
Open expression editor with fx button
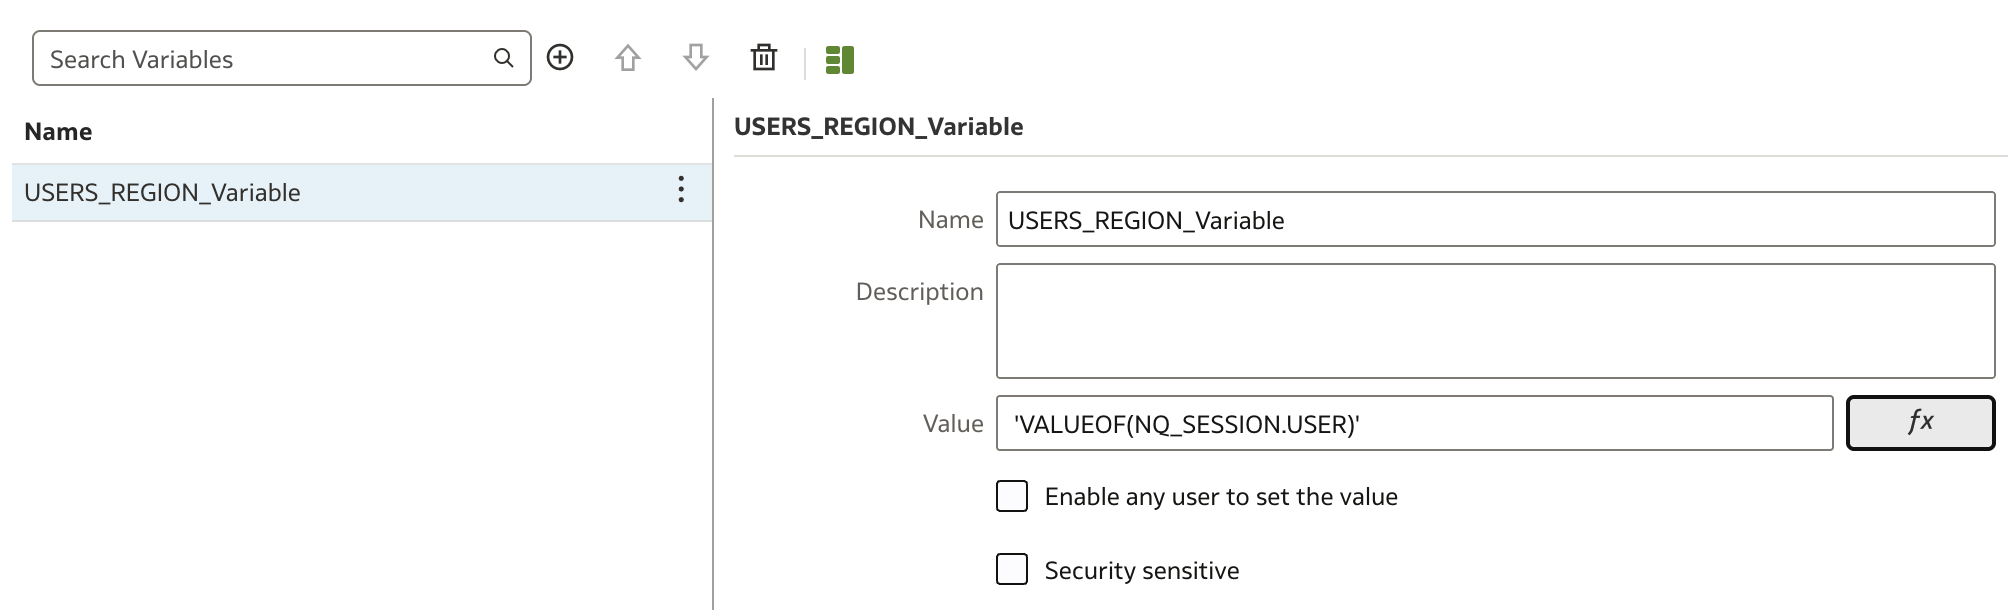(1920, 423)
